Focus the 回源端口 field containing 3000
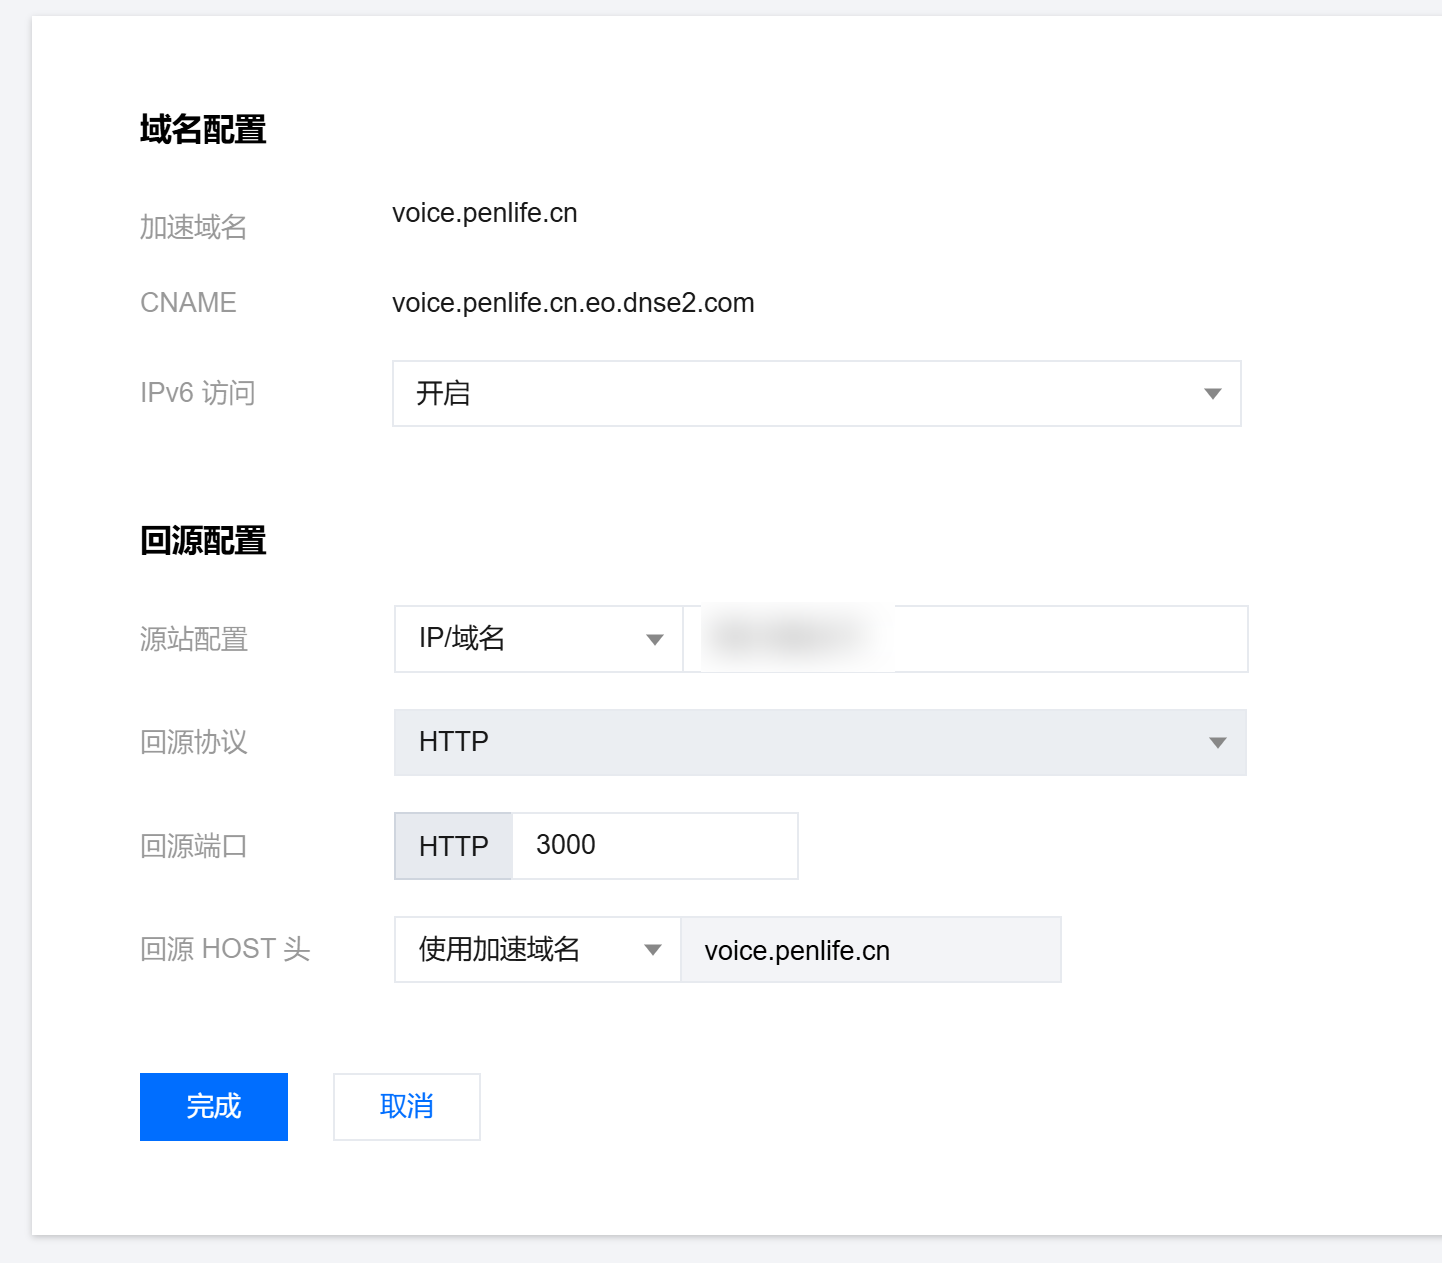The image size is (1442, 1263). tap(654, 846)
